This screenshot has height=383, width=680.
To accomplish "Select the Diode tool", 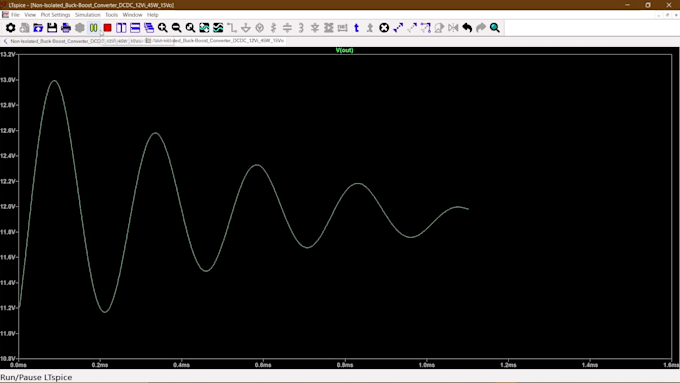I will (315, 28).
